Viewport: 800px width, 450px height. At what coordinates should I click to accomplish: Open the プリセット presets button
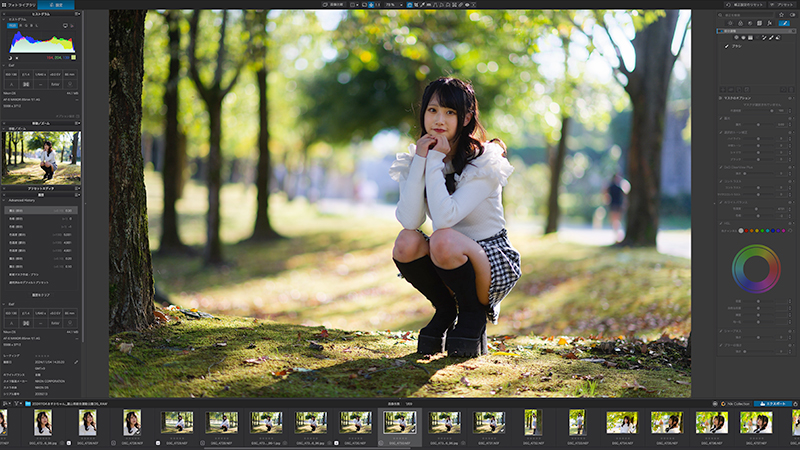[782, 5]
